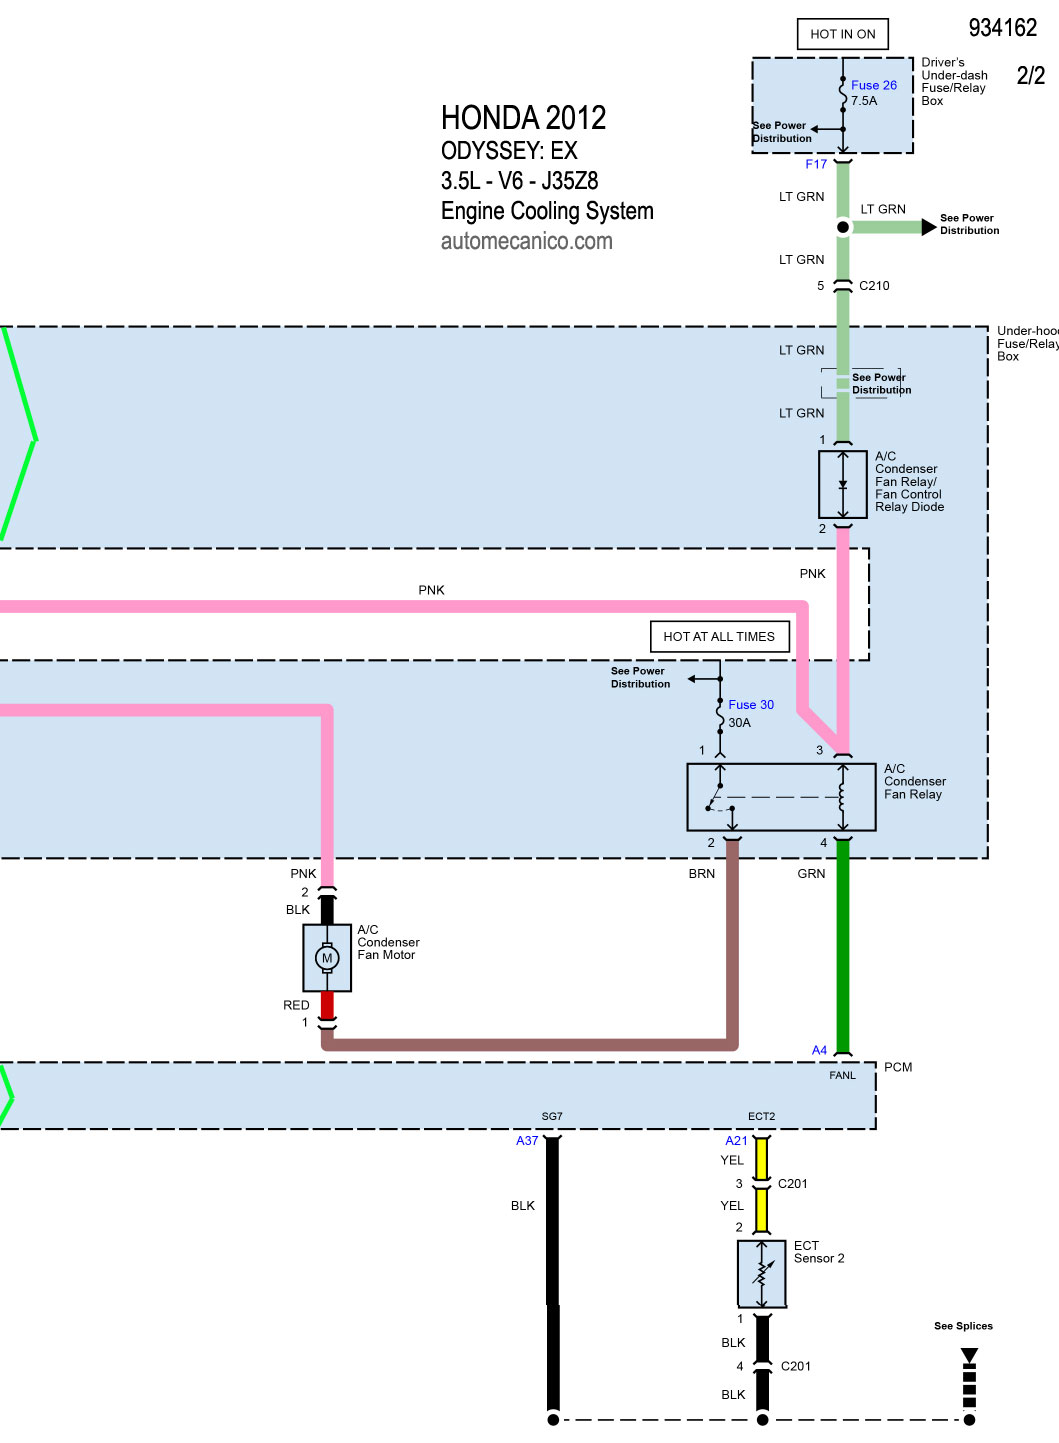This screenshot has width=1059, height=1443.
Task: Click the blue A4 pin label
Action: 819,1050
